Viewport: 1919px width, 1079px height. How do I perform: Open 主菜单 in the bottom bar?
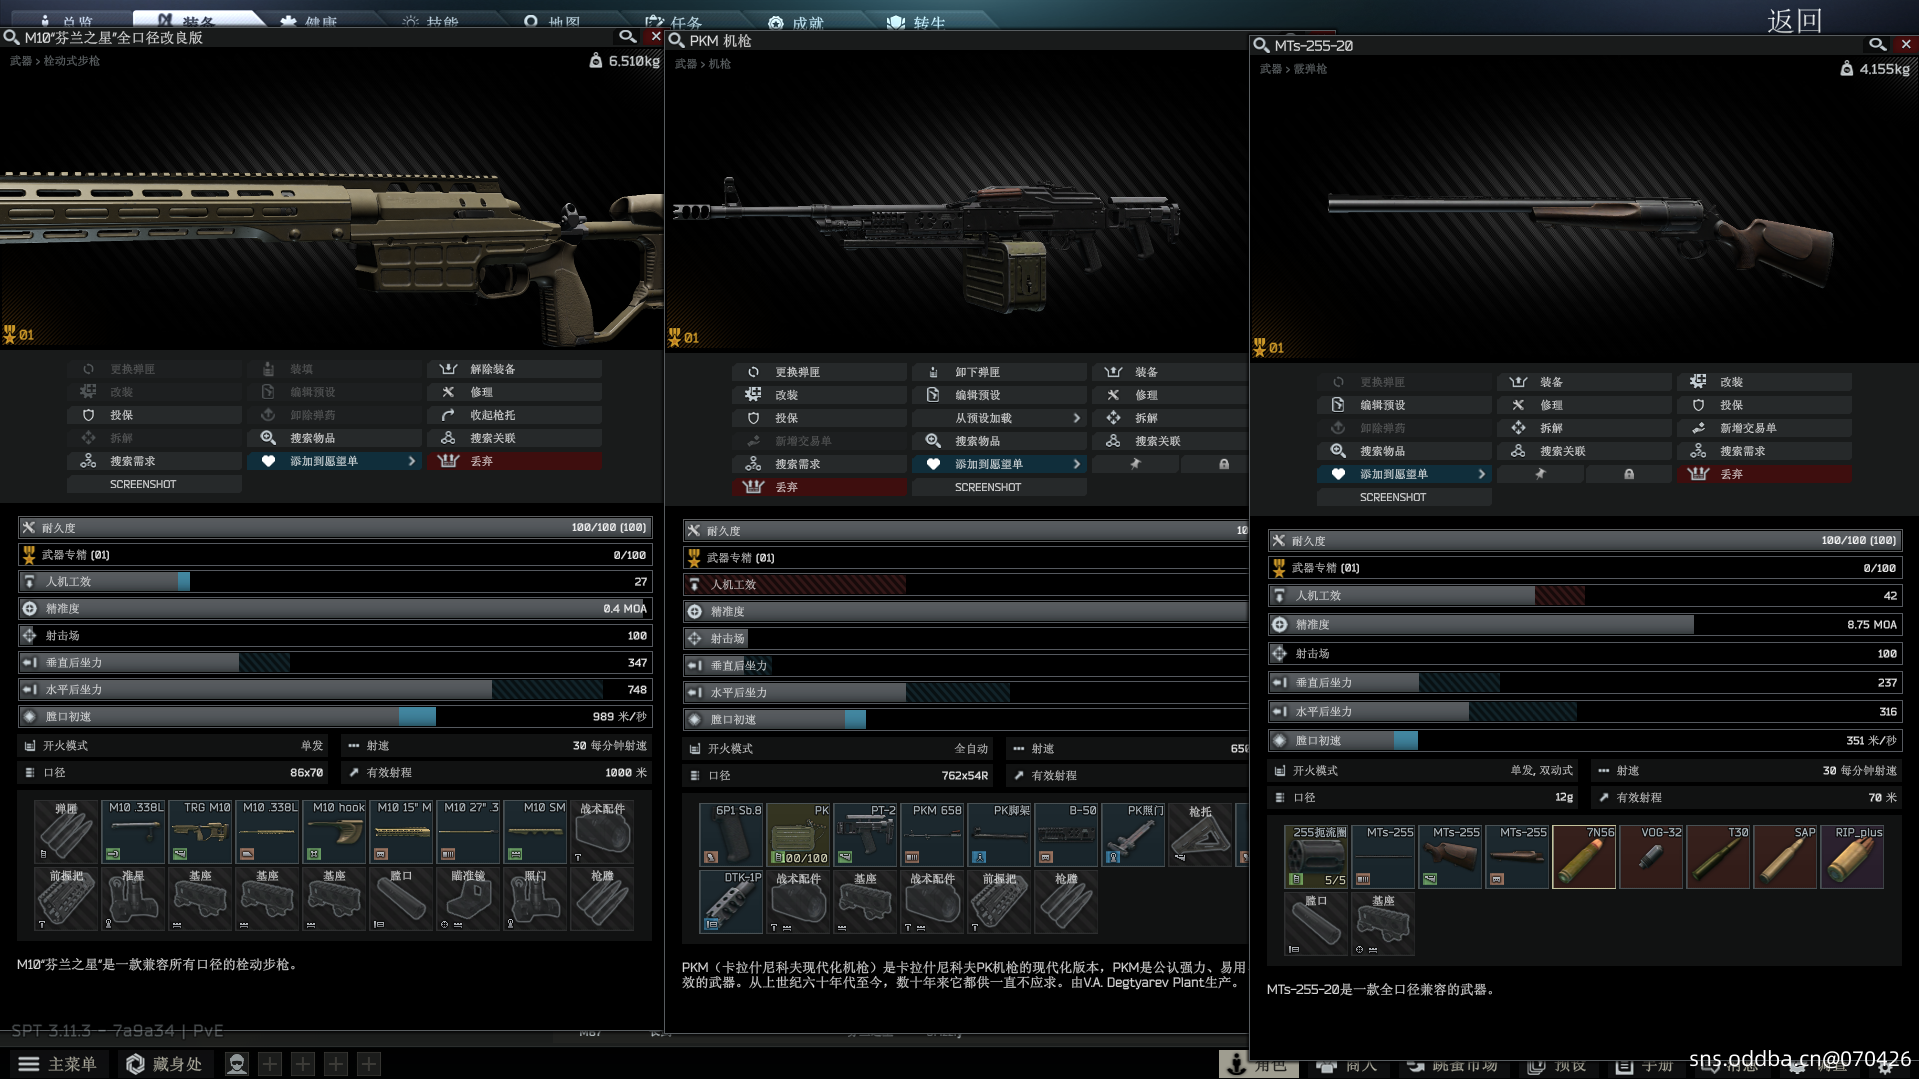point(59,1064)
